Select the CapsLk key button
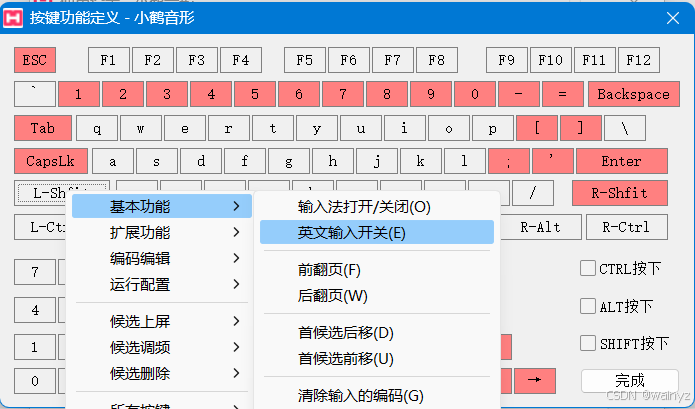The width and height of the screenshot is (695, 409). (51, 161)
